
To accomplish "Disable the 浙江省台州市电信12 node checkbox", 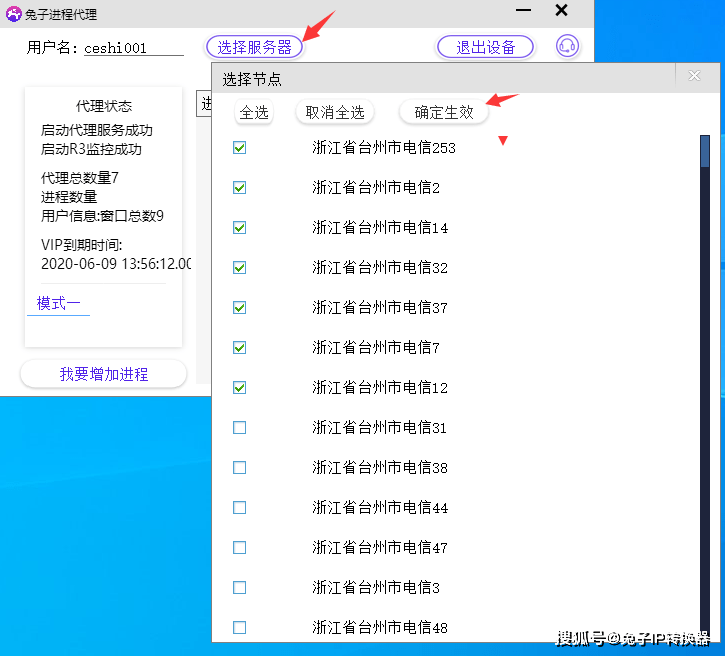I will point(239,388).
